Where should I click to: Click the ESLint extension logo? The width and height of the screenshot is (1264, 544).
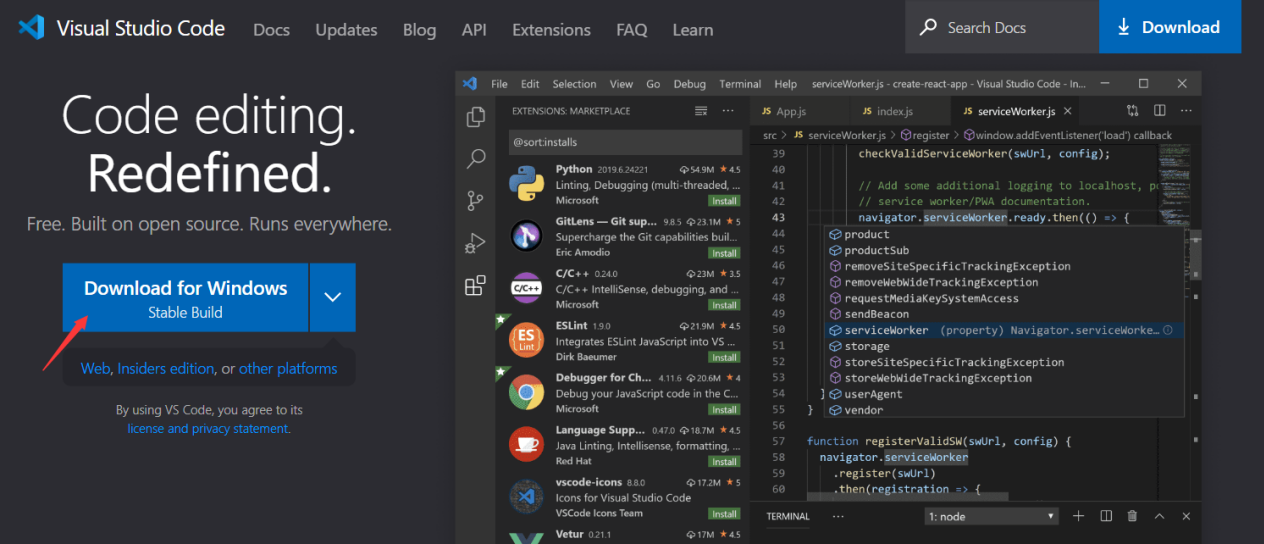click(x=526, y=340)
